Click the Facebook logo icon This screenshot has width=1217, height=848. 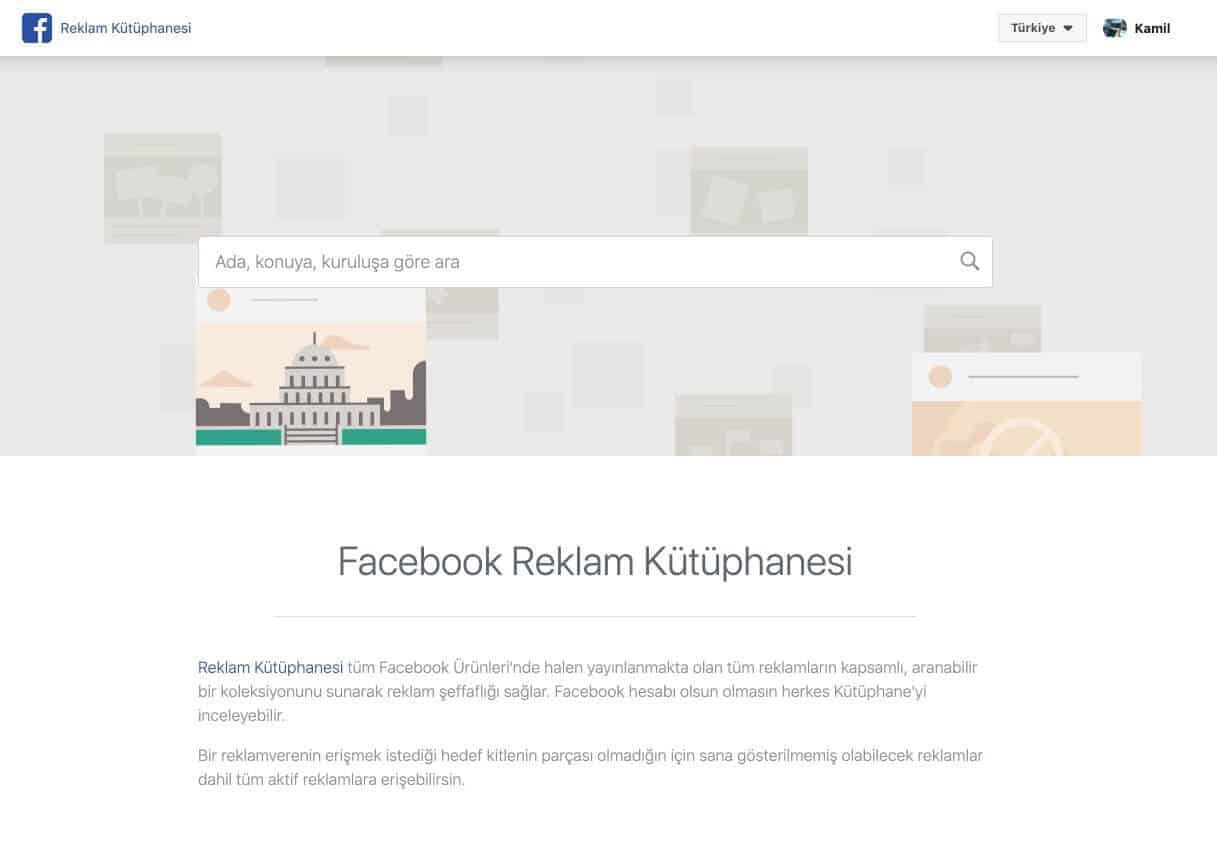[x=37, y=28]
